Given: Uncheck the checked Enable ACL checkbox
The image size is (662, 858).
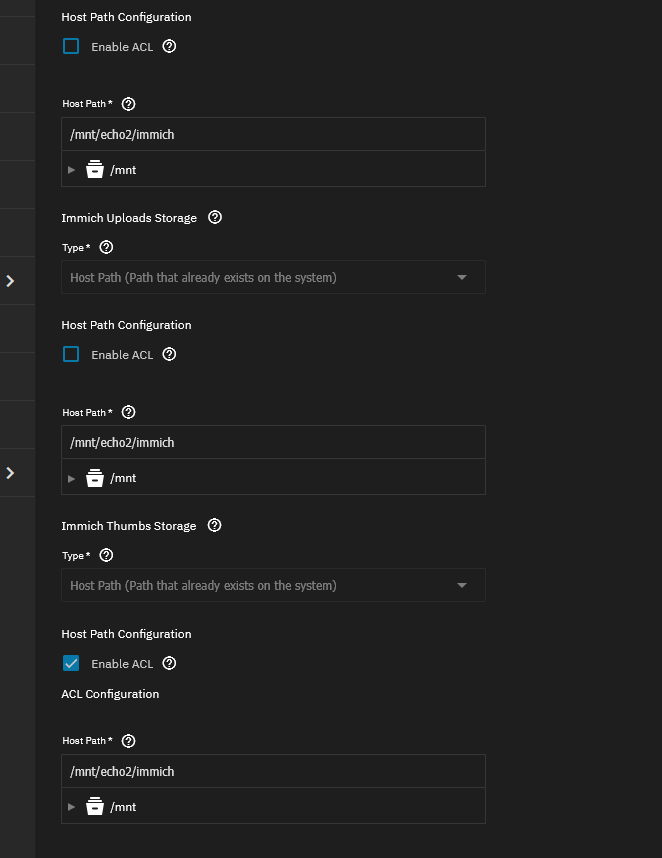Looking at the screenshot, I should [71, 663].
